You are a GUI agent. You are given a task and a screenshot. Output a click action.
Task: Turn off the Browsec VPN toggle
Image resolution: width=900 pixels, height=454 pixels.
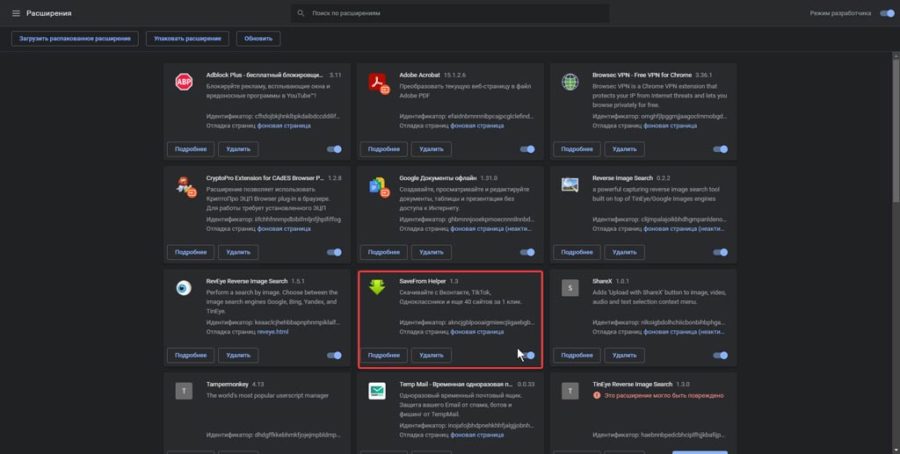point(720,149)
